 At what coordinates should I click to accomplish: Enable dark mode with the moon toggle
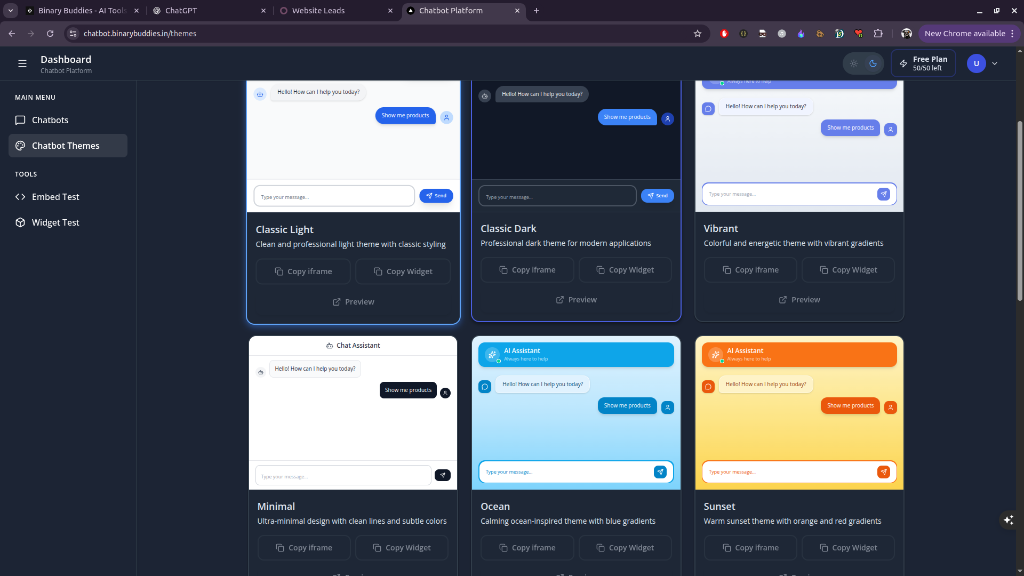point(871,62)
